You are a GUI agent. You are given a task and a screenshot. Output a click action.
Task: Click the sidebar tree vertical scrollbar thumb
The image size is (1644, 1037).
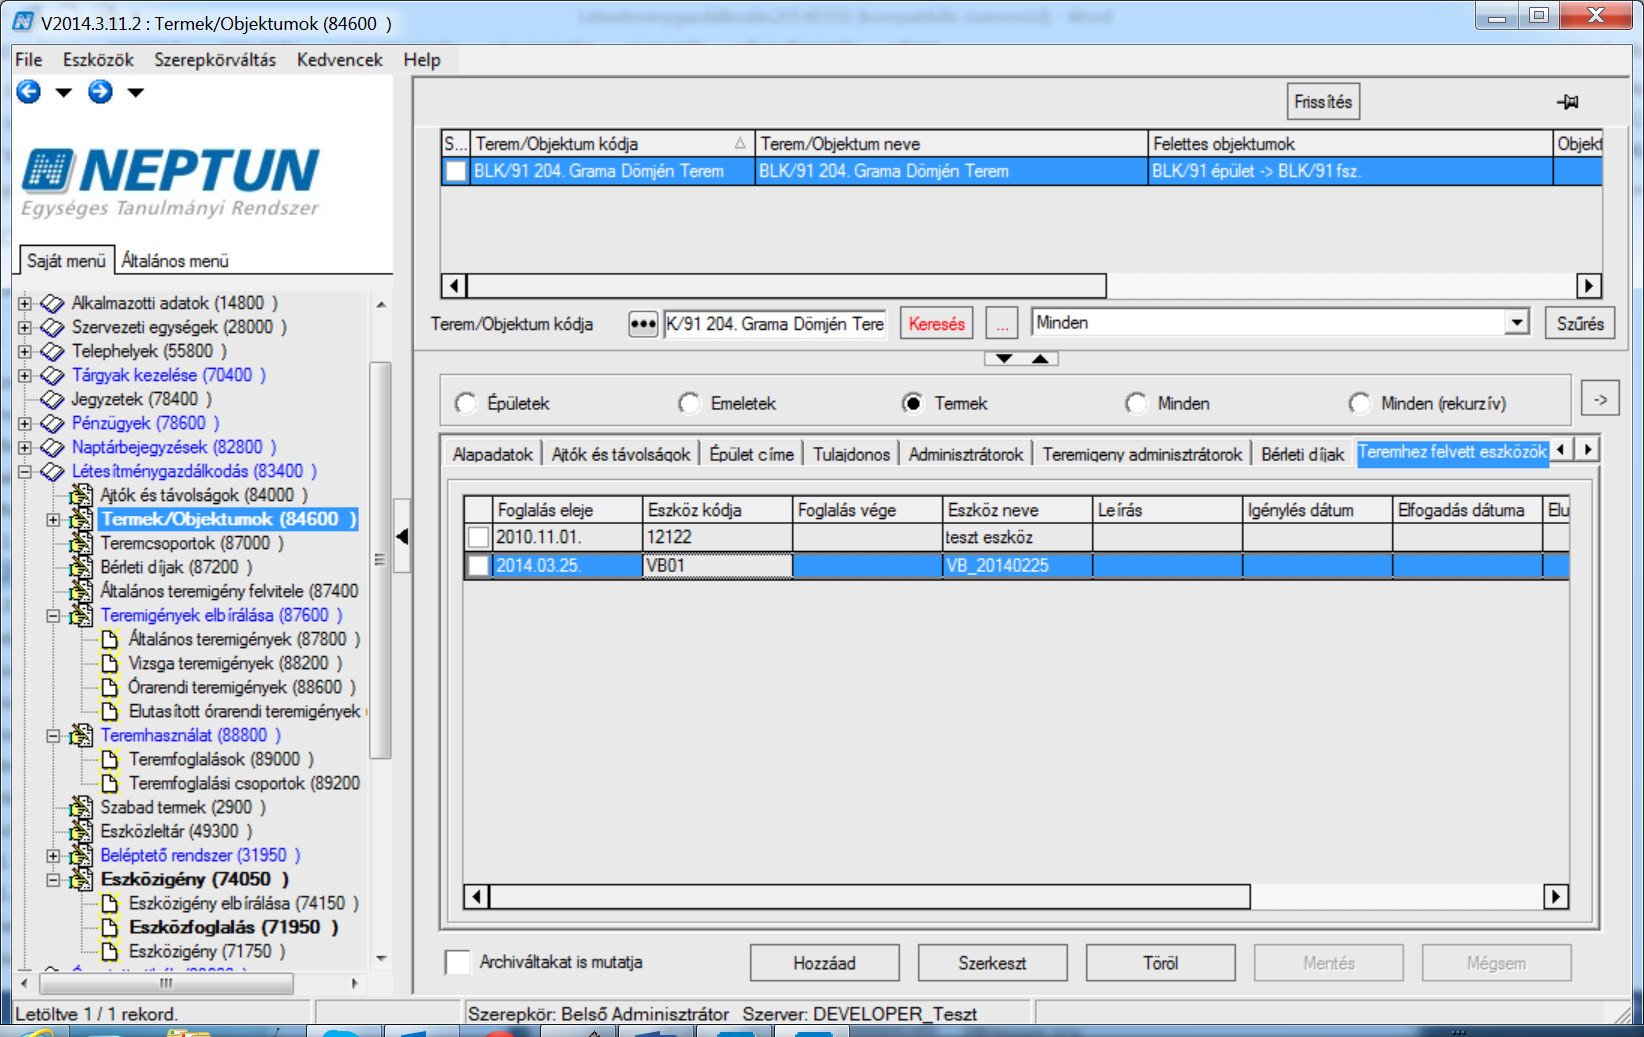380,560
